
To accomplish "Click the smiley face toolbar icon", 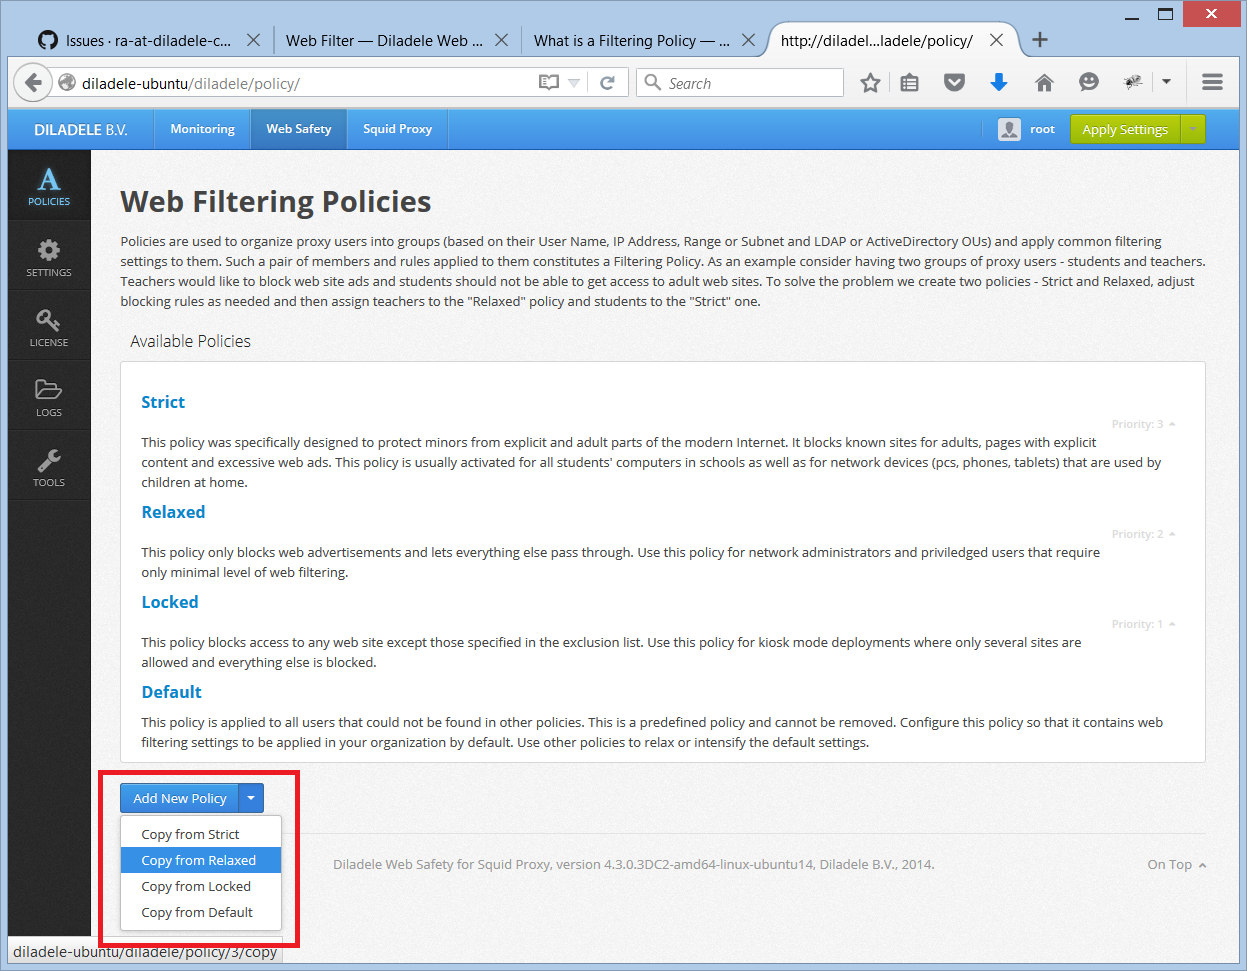I will pos(1089,83).
